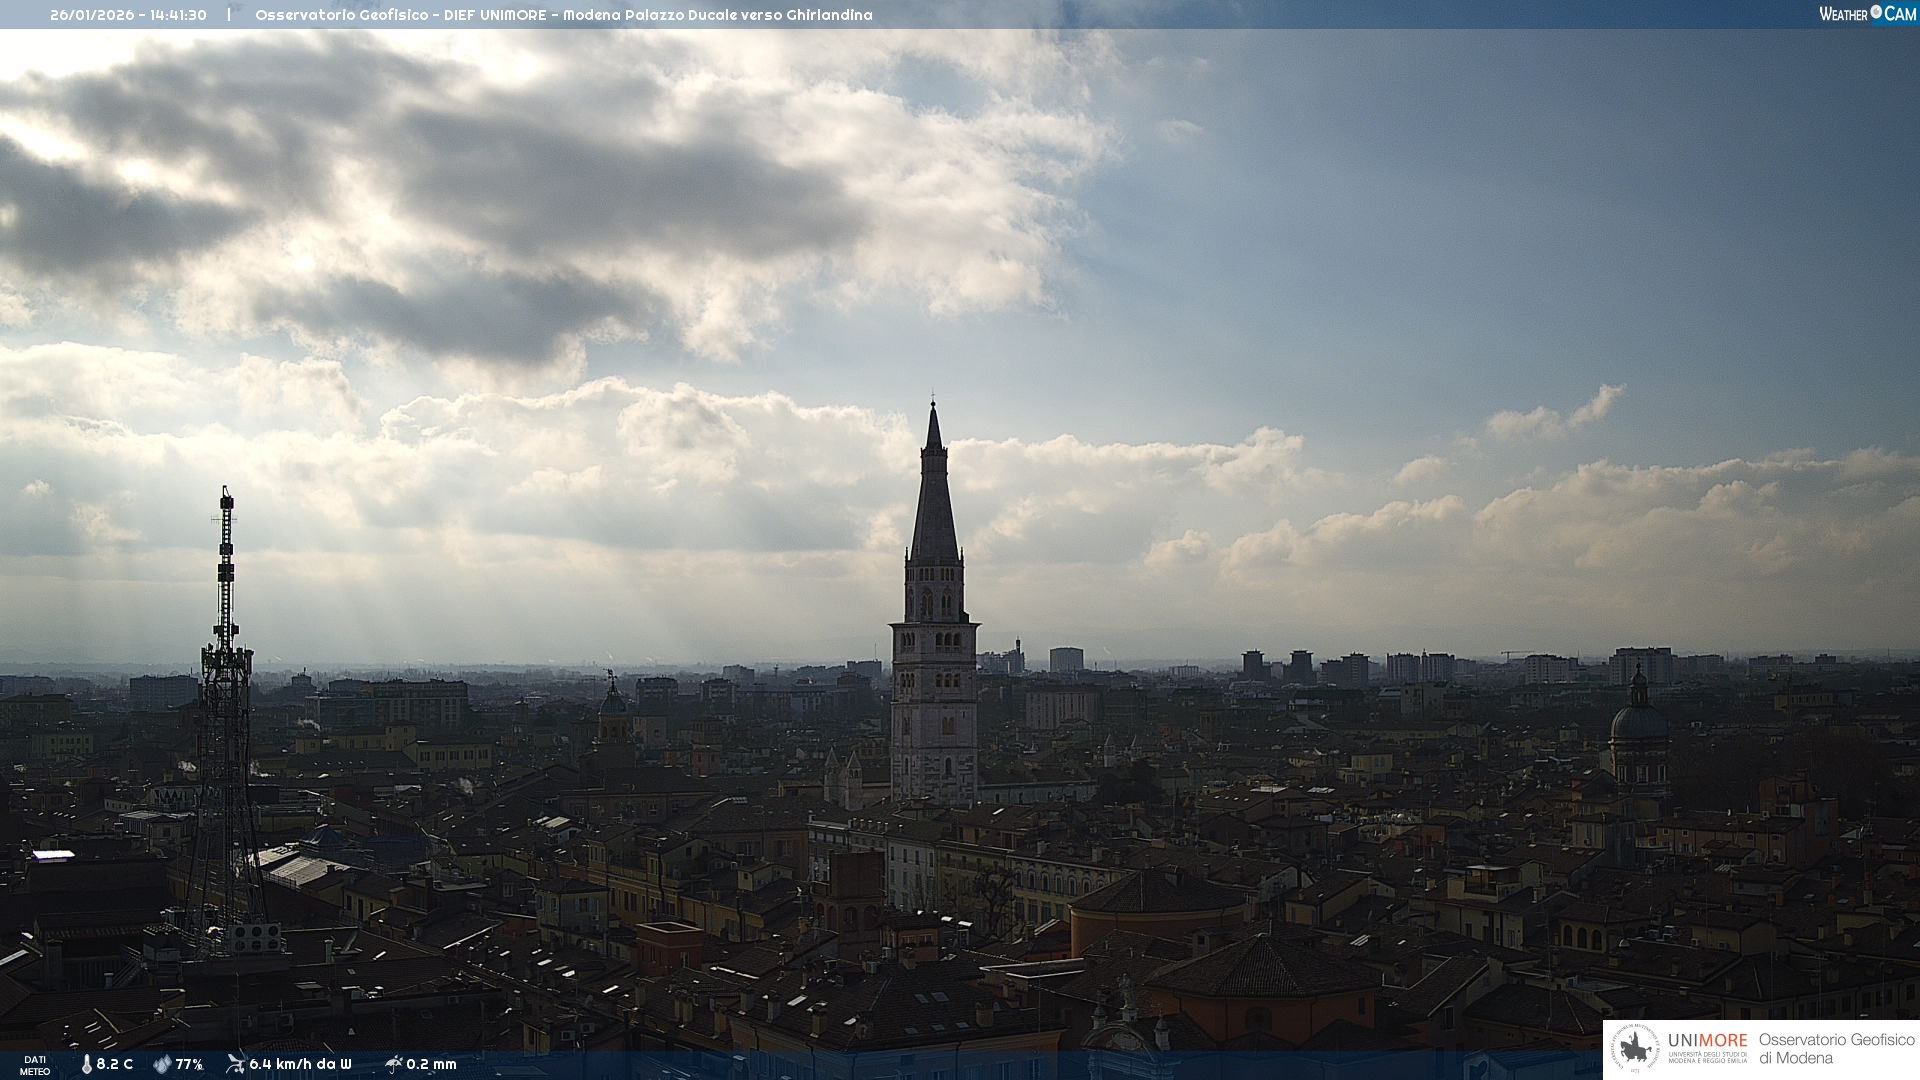Click the domed church on the right
The width and height of the screenshot is (1920, 1080).
pos(1638,722)
